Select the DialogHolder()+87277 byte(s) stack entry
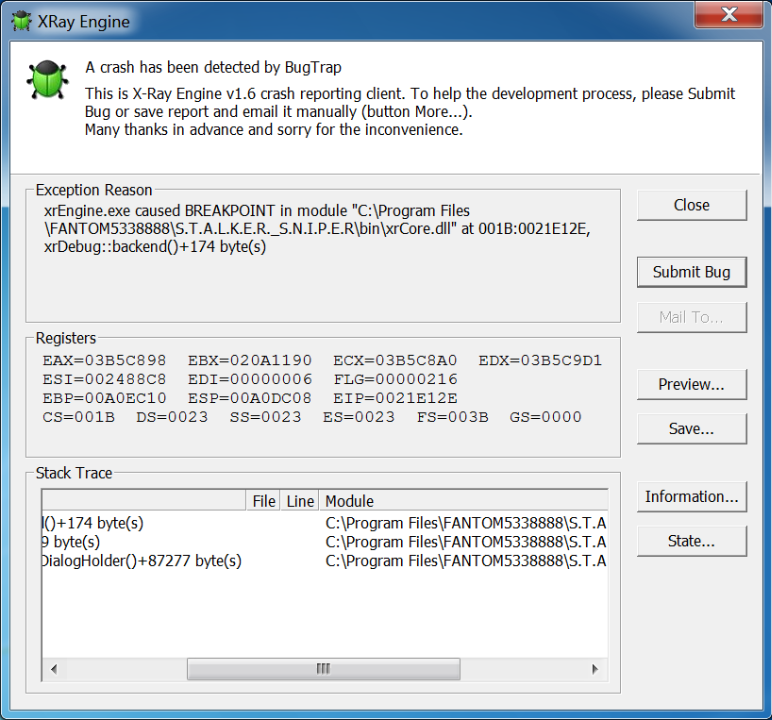 [x=140, y=561]
